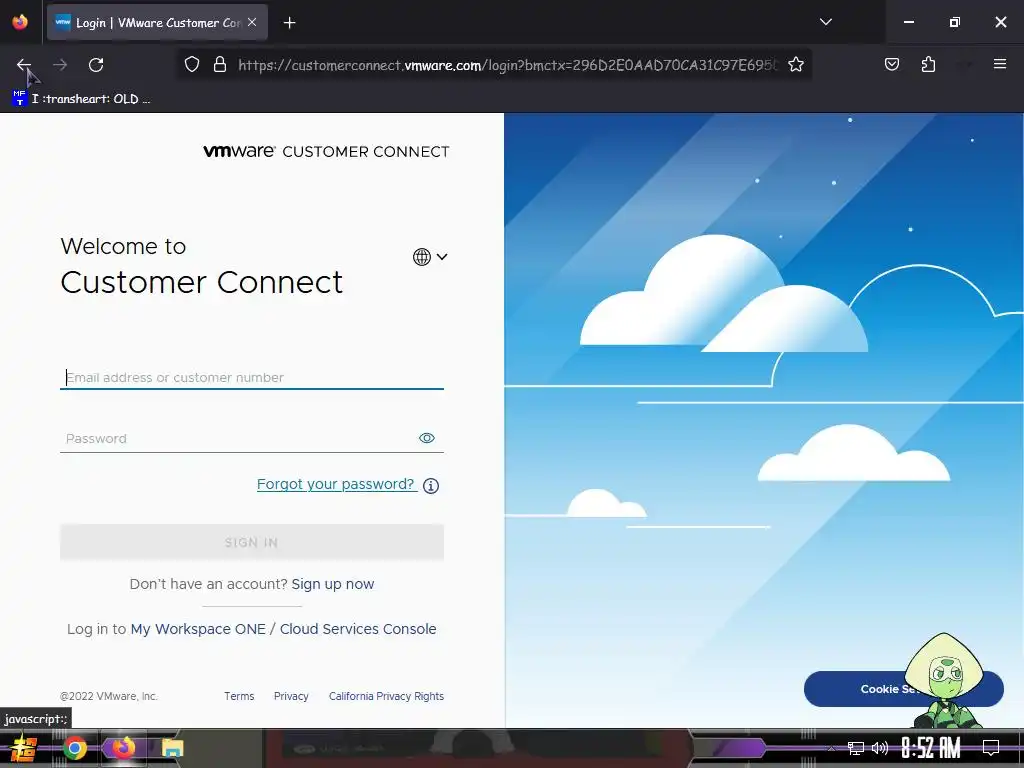Image resolution: width=1024 pixels, height=768 pixels.
Task: Follow the Forgot your password? link
Action: [x=337, y=485]
